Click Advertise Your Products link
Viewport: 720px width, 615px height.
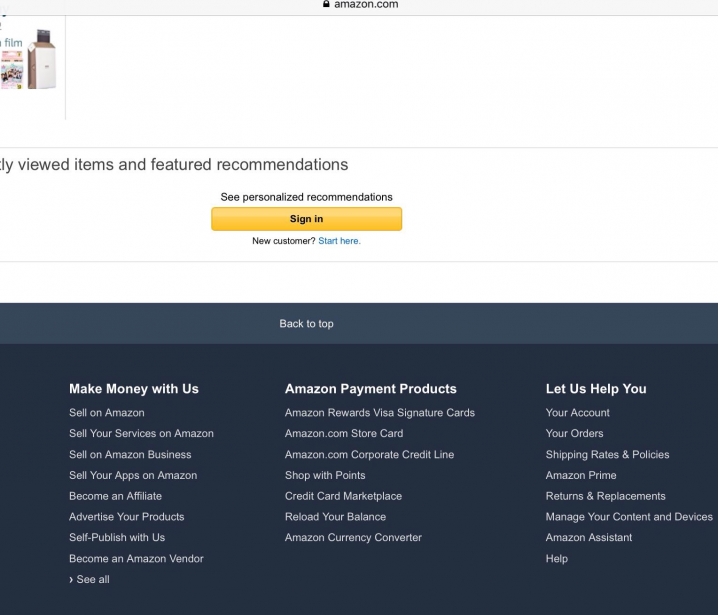pos(126,517)
